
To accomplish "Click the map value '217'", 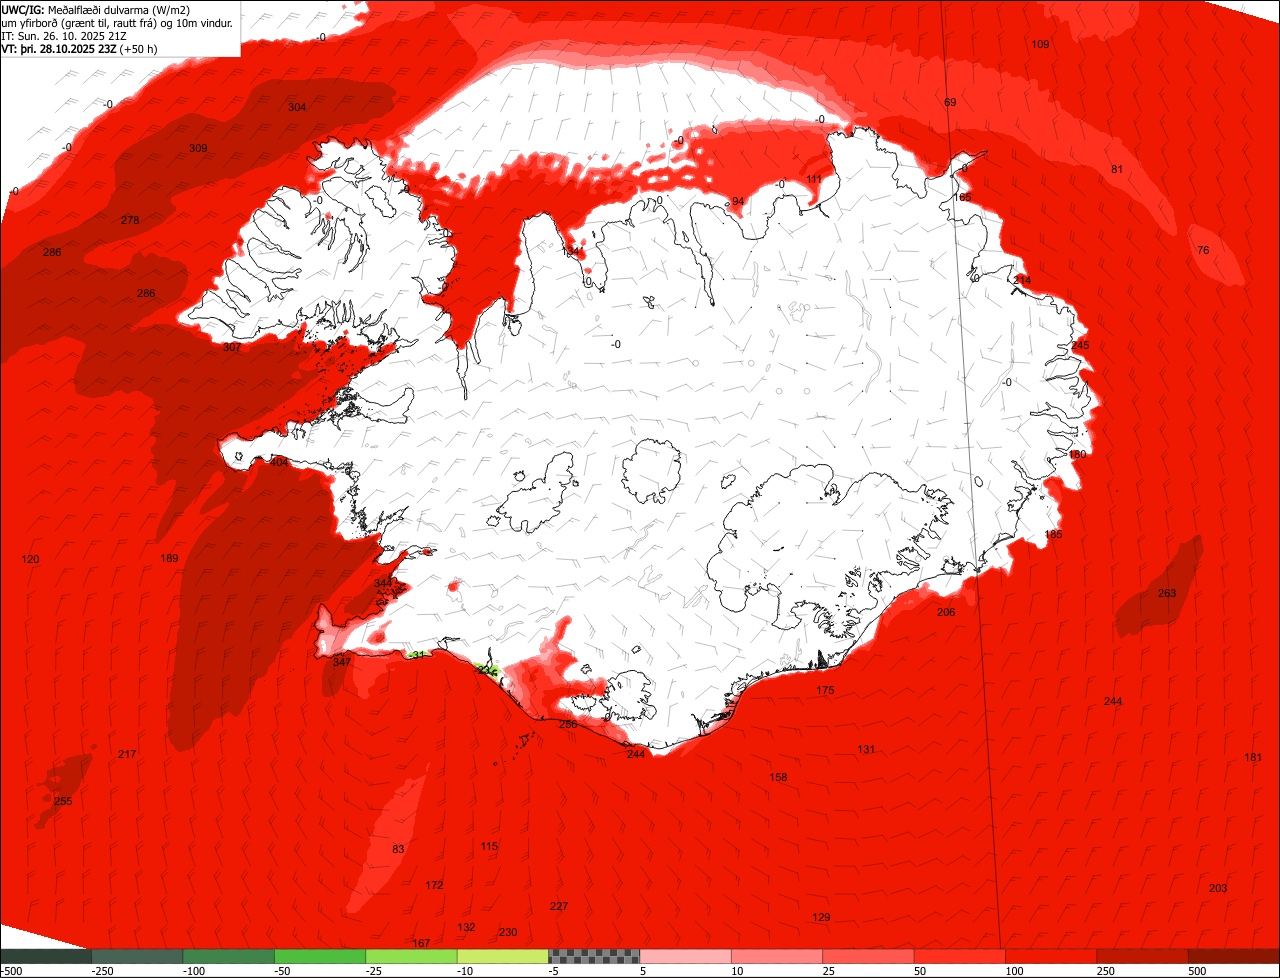I will (x=127, y=754).
